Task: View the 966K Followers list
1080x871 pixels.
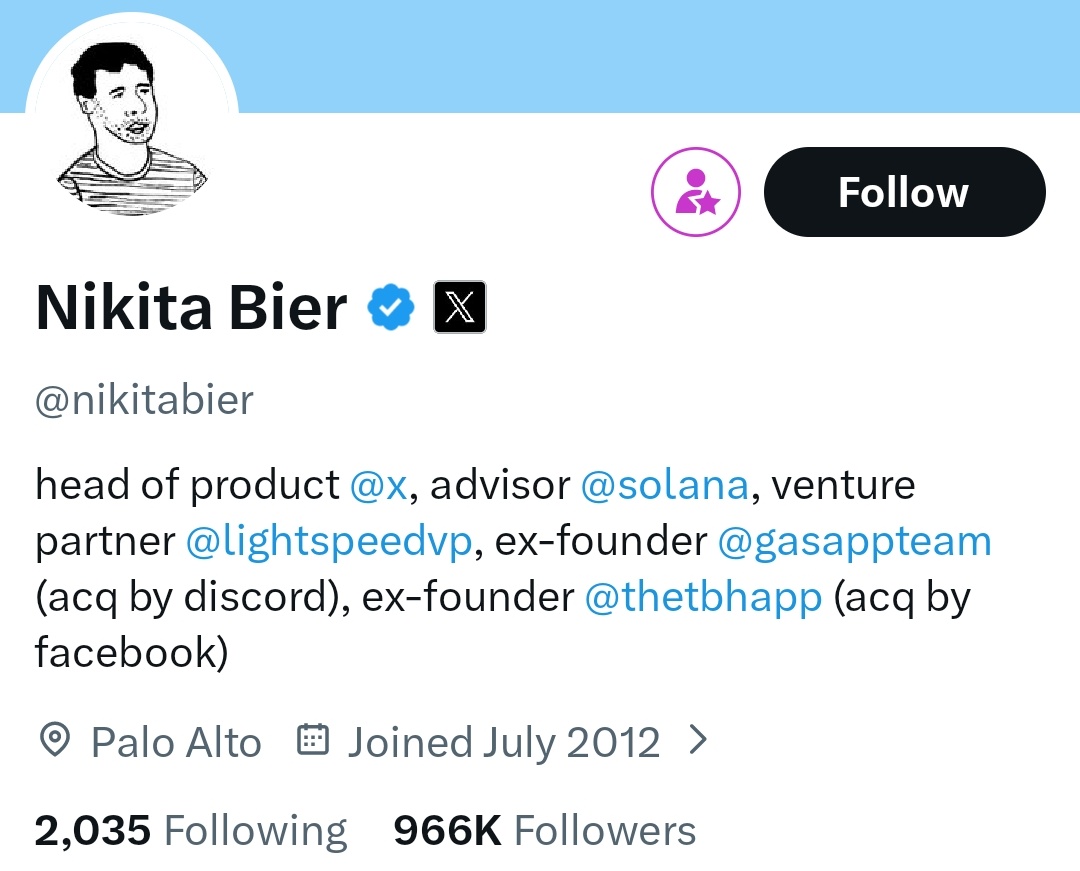Action: (x=544, y=831)
